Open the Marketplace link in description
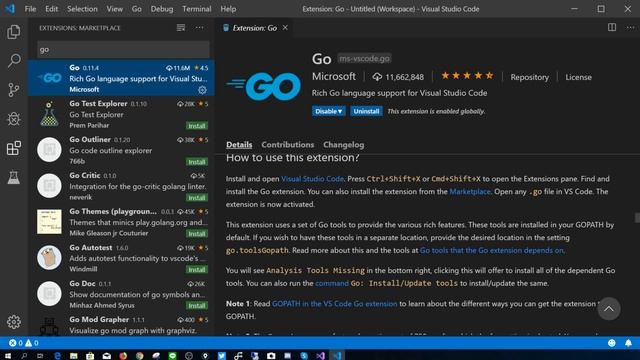This screenshot has height=360, width=640. coord(470,191)
